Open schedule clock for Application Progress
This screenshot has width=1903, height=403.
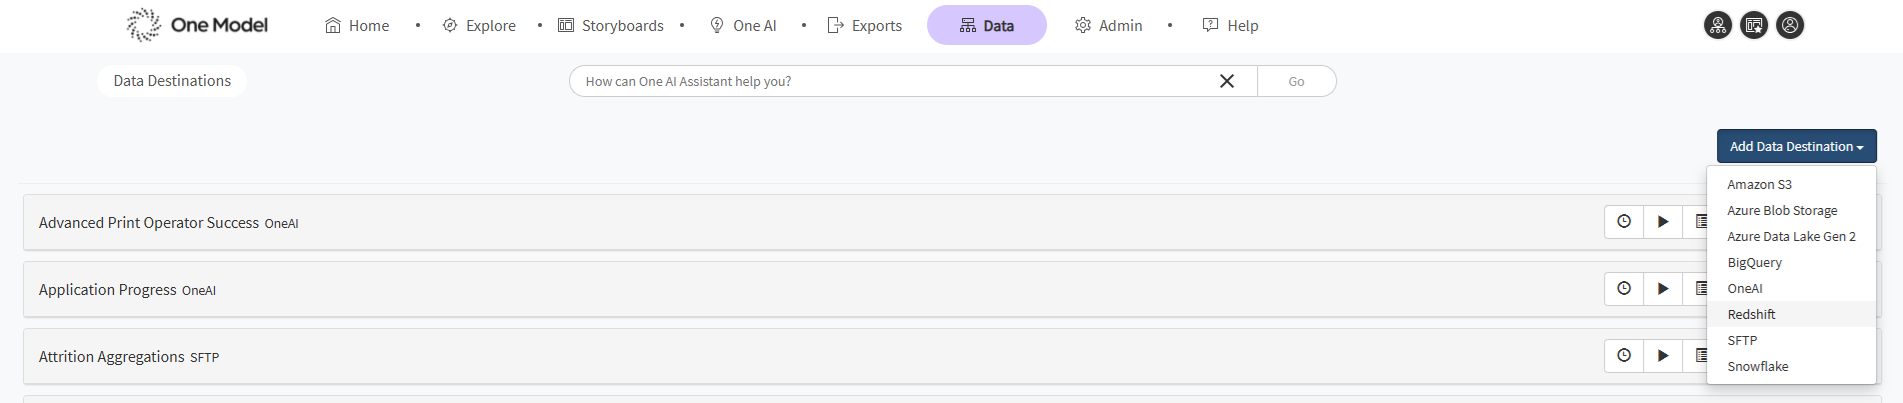[1624, 289]
